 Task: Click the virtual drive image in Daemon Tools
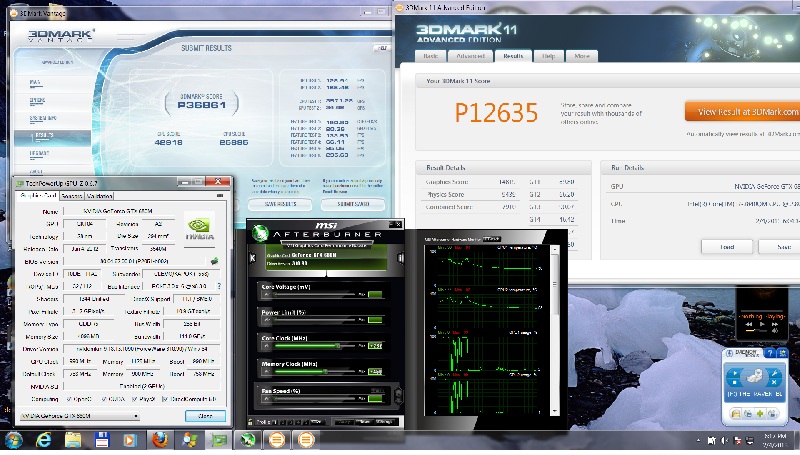(754, 377)
